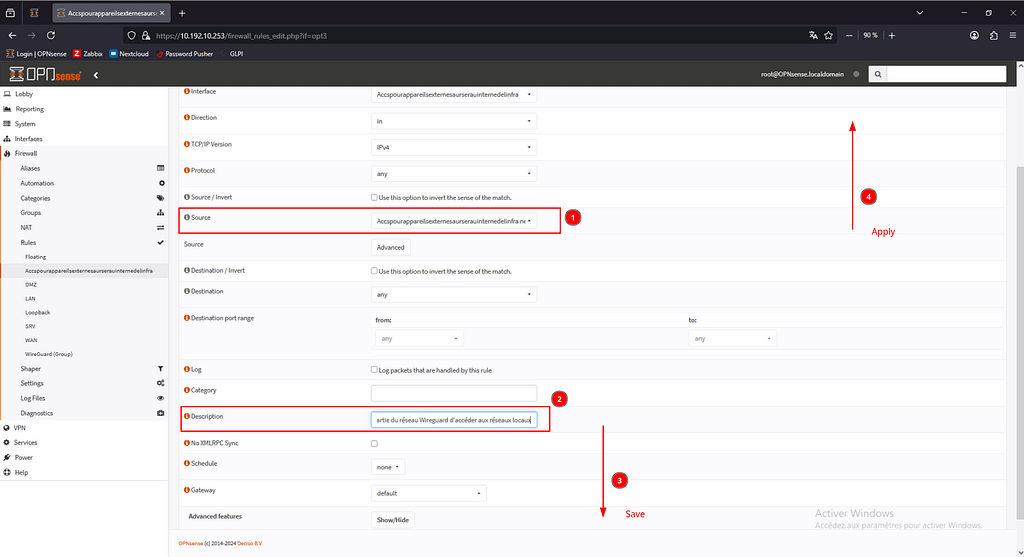Viewport: 1024px width, 557px height.
Task: Click the Aliases list icon in sidebar
Action: coord(161,168)
